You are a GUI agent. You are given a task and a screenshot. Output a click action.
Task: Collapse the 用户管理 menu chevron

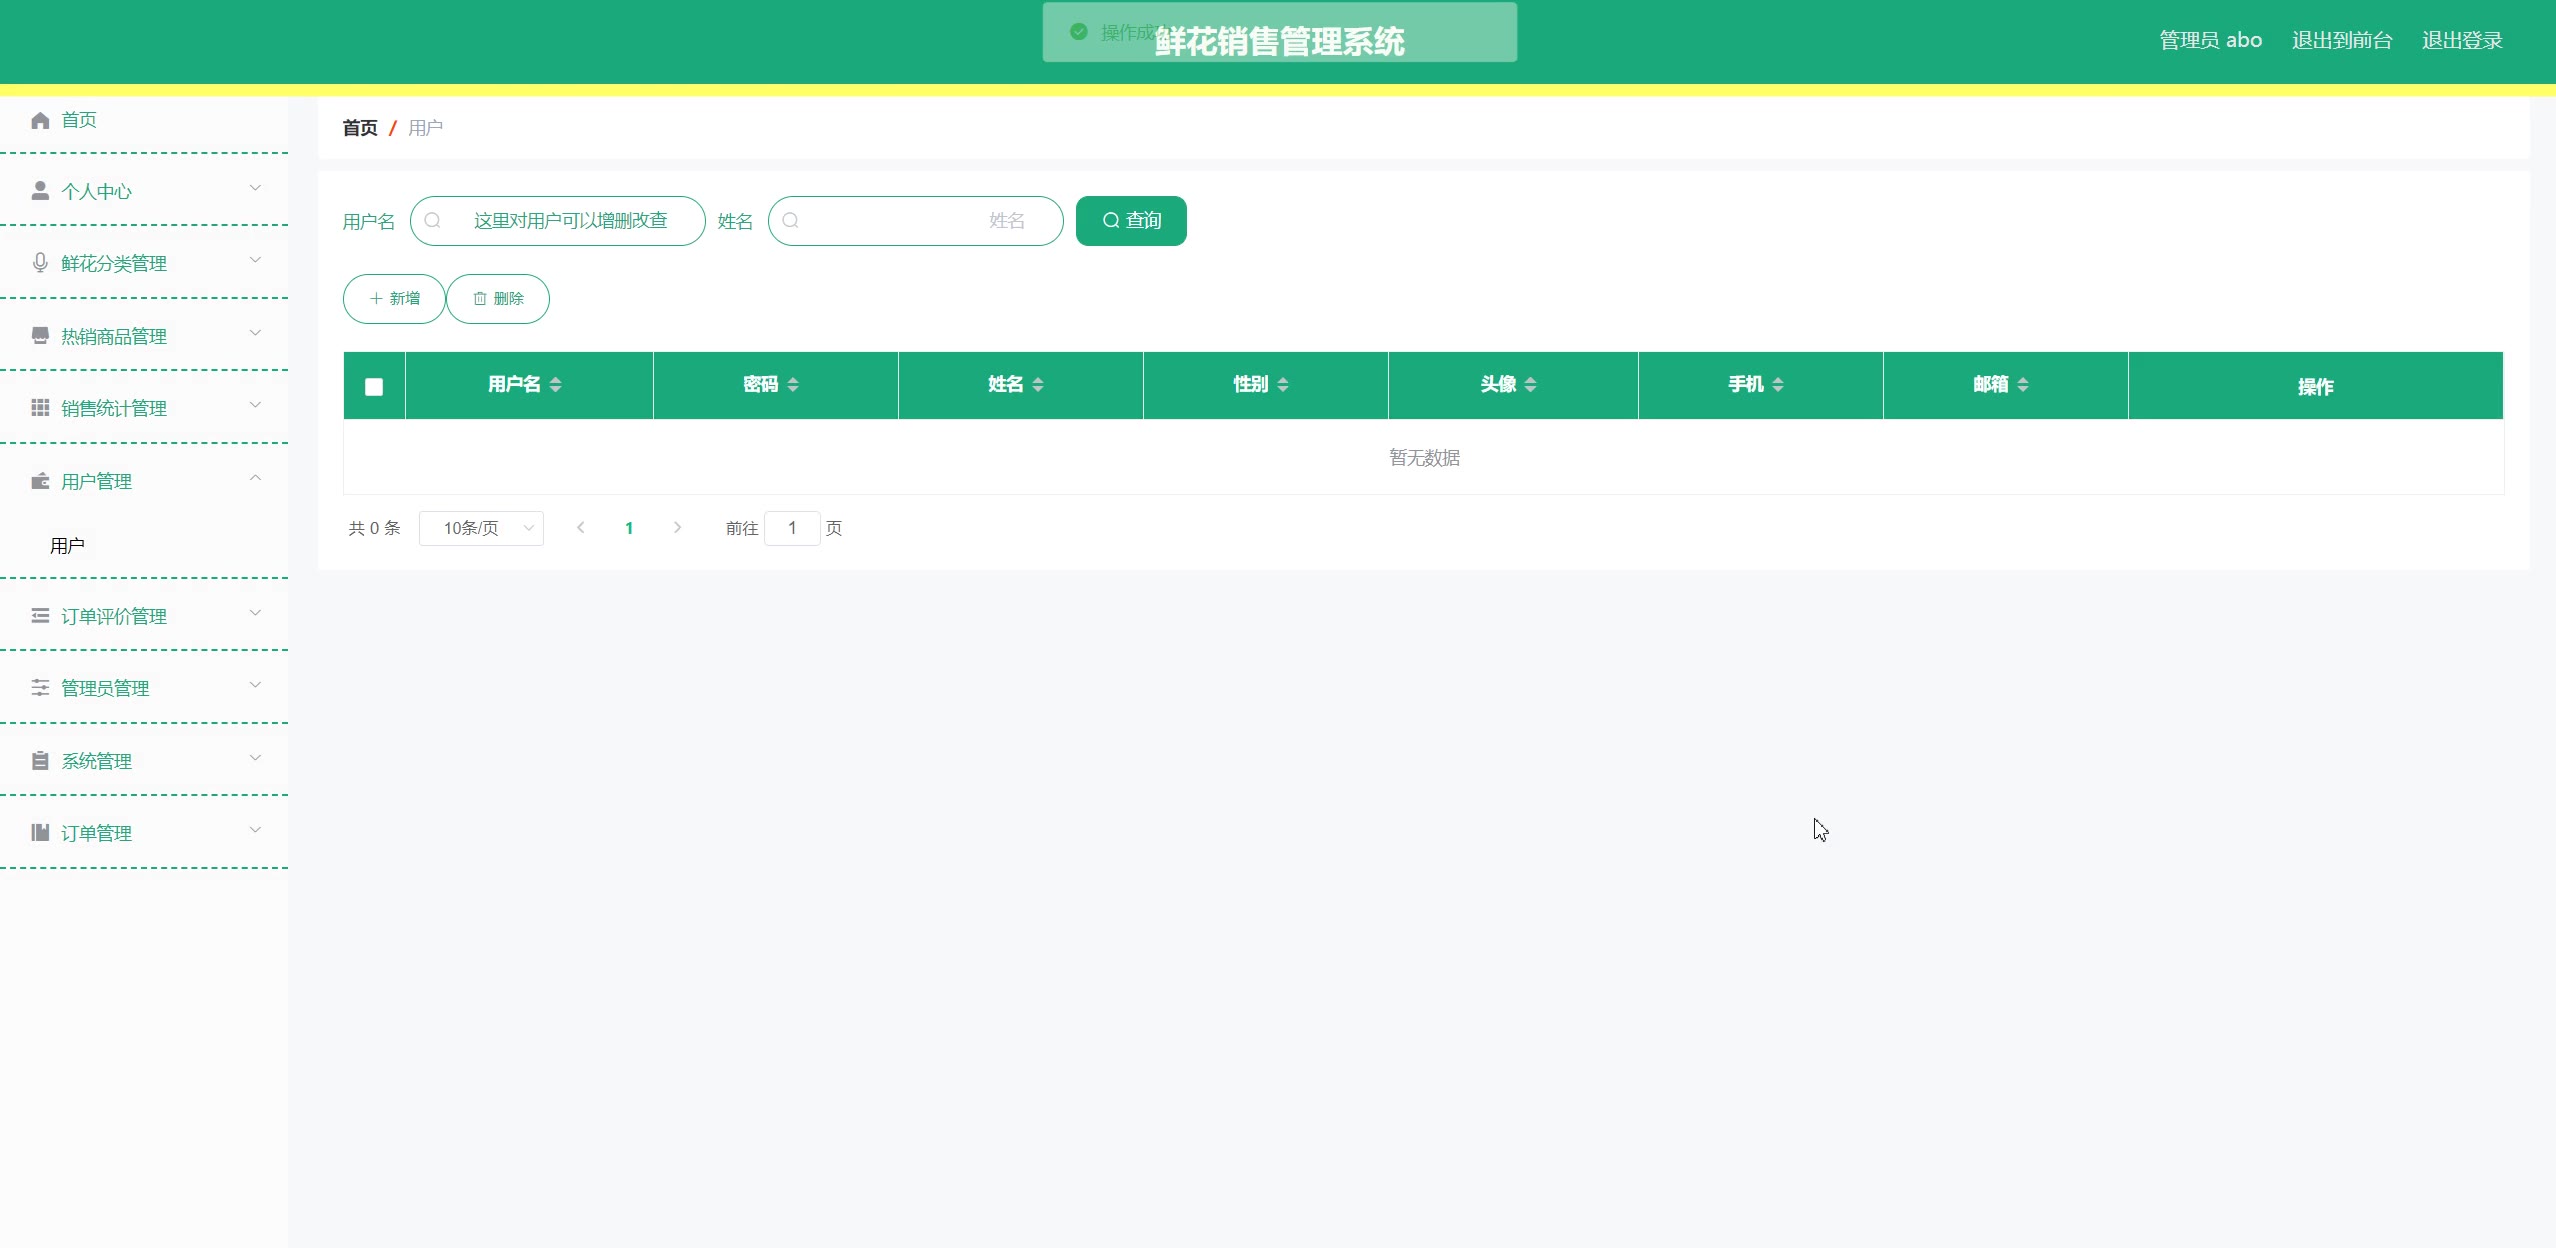point(255,479)
